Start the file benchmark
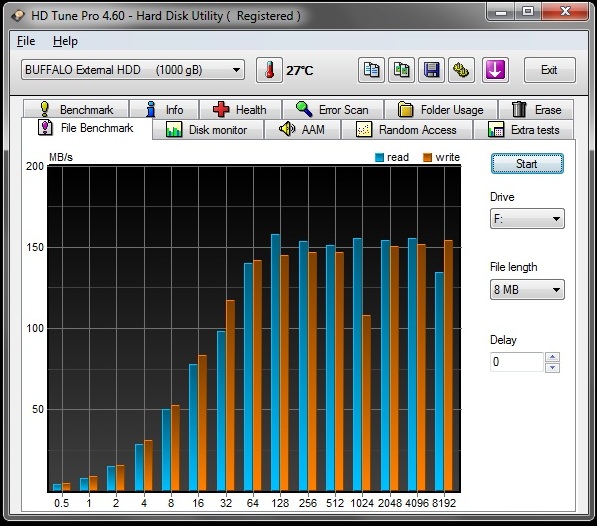The image size is (597, 526). [x=527, y=164]
